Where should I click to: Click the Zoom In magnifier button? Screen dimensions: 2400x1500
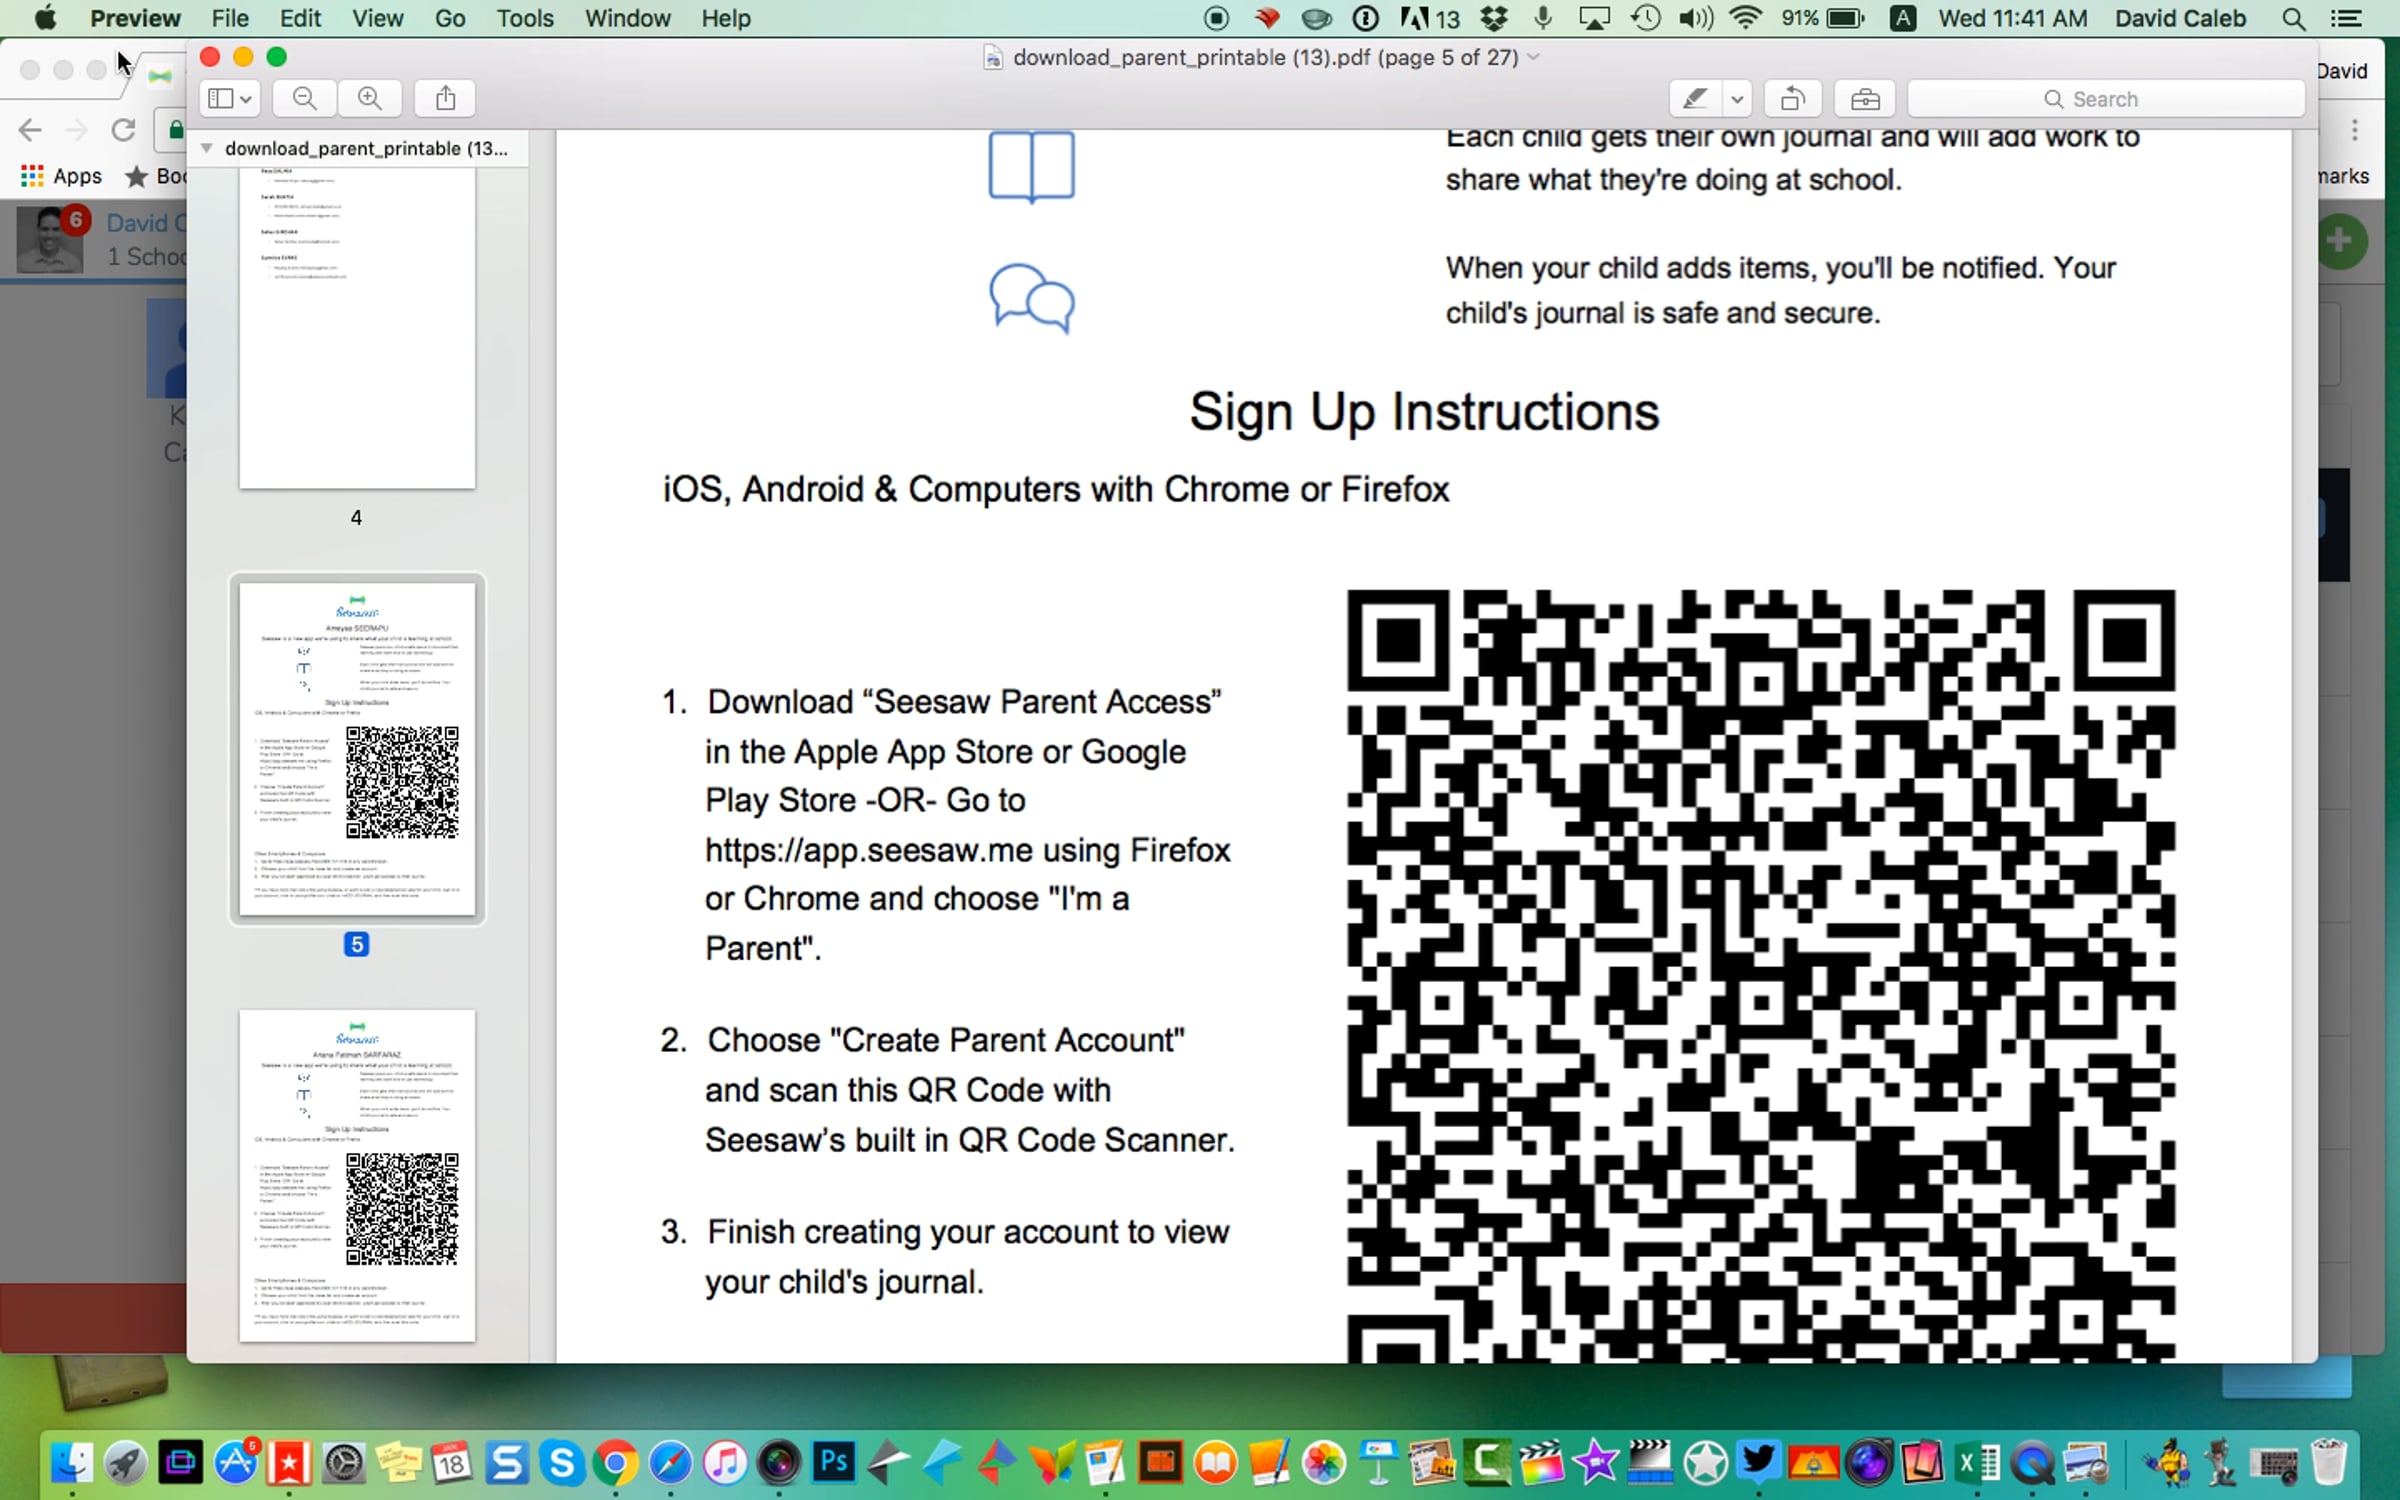(x=370, y=98)
